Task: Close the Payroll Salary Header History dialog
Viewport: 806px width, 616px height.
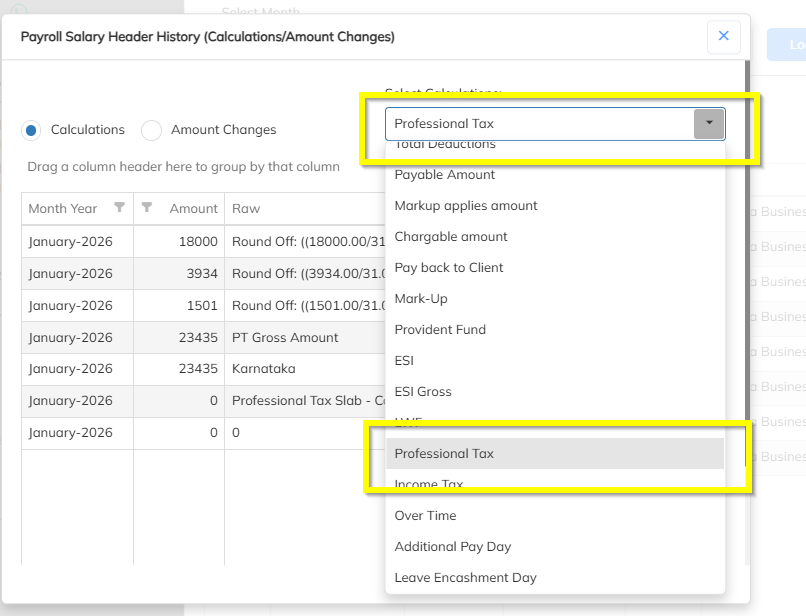Action: (x=723, y=37)
